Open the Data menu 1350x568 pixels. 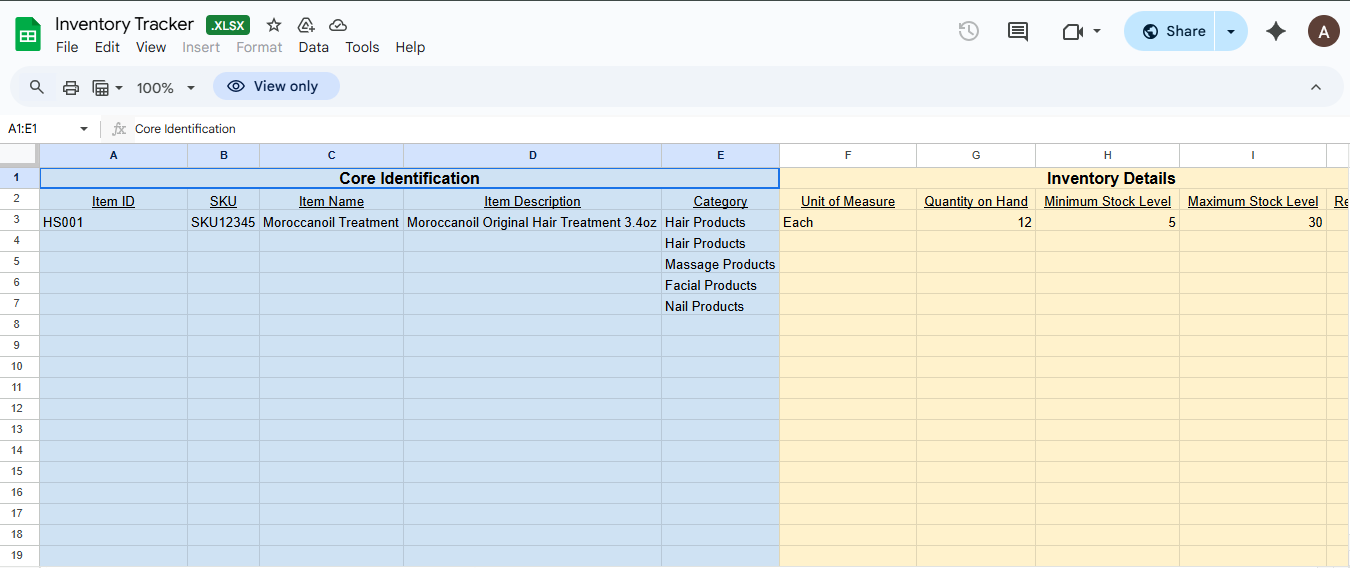tap(313, 47)
